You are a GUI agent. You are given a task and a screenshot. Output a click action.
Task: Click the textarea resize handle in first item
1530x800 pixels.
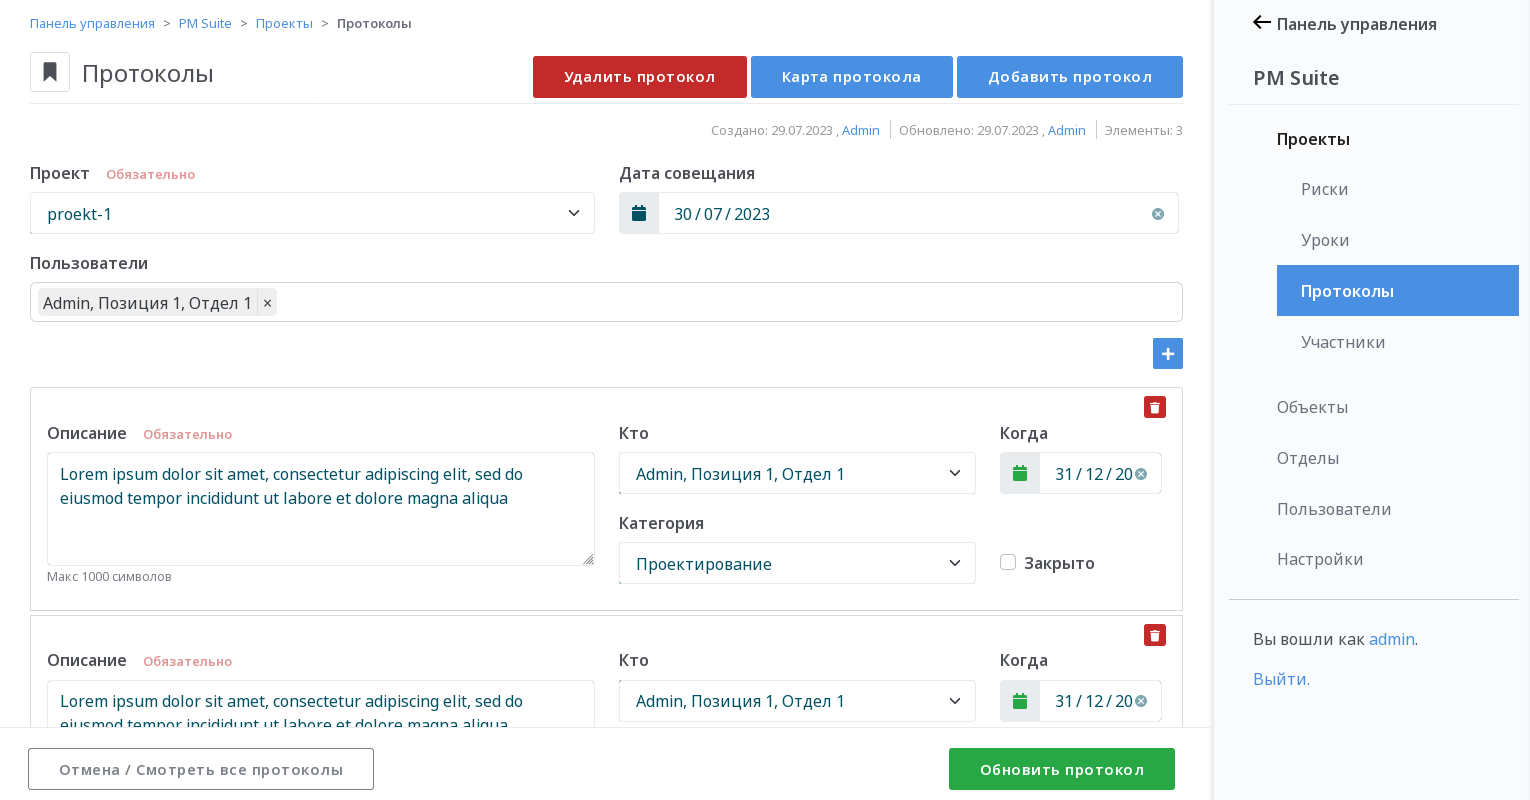(x=588, y=559)
